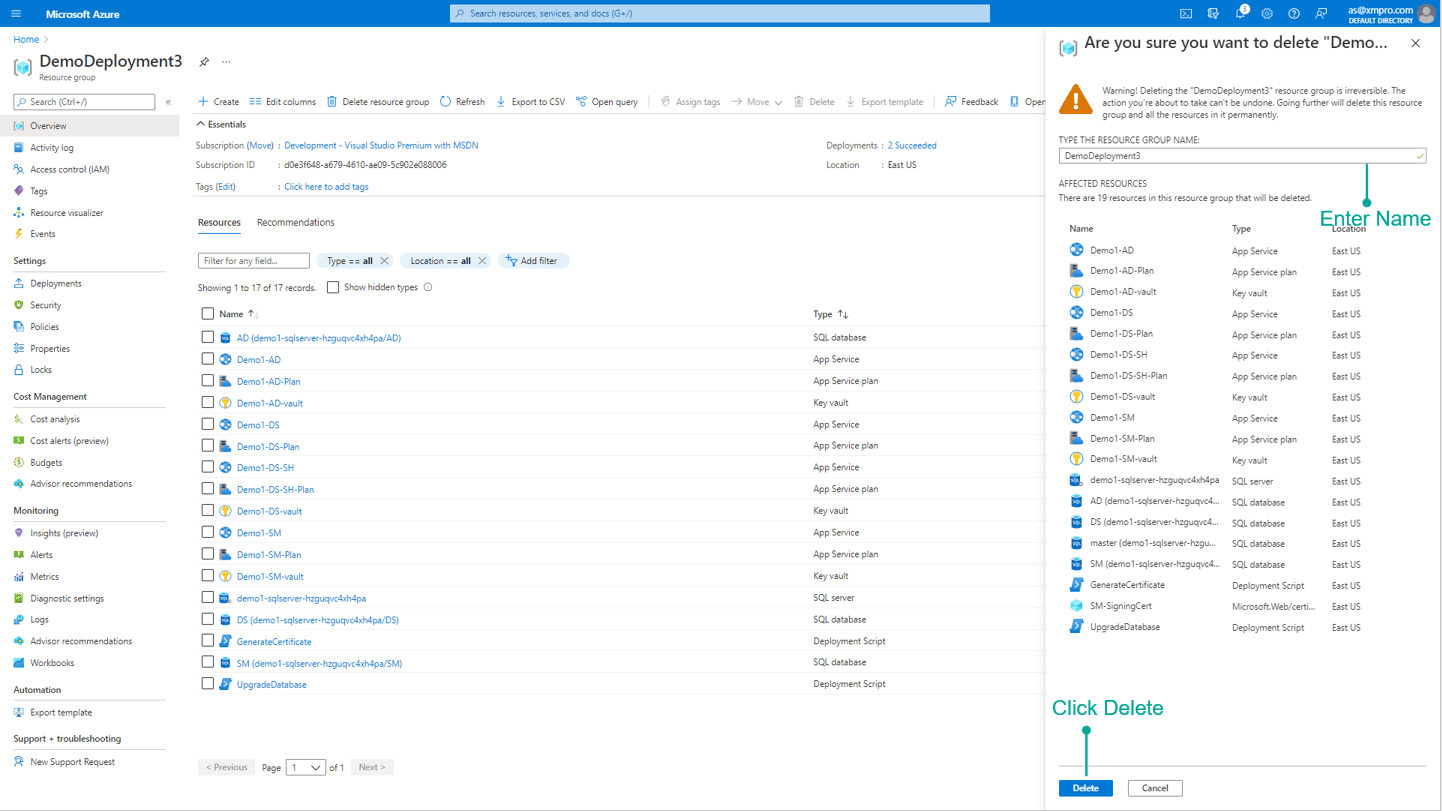Open the help question mark icon
1442x811 pixels.
1294,14
